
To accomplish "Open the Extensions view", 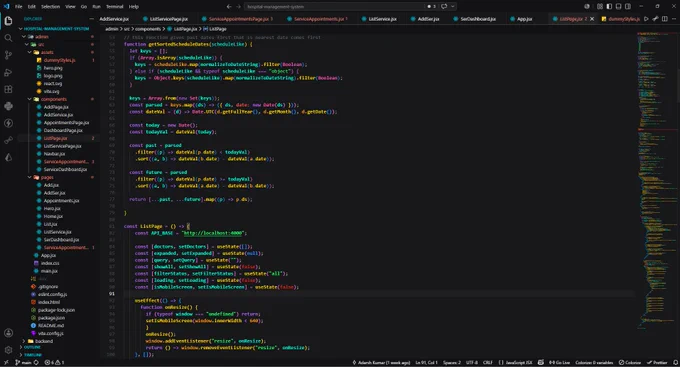I will point(8,89).
